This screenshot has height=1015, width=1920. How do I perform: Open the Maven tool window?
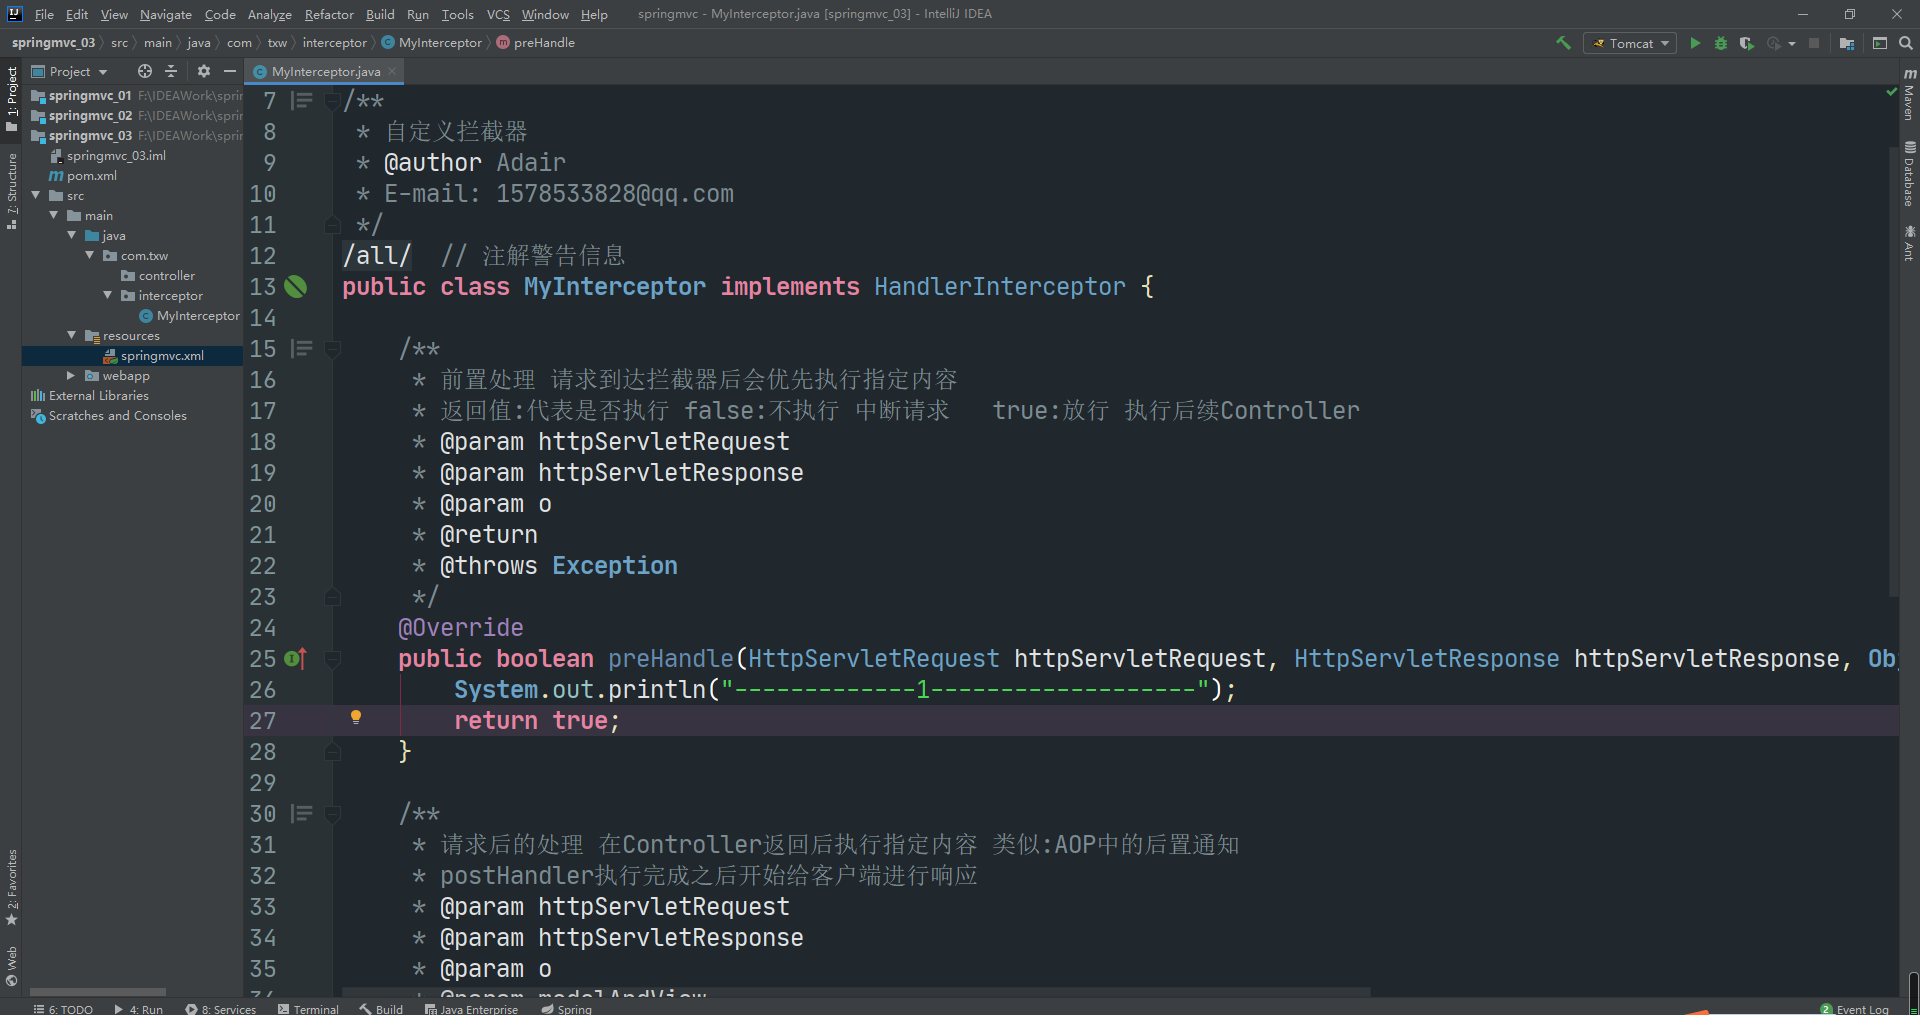click(x=1909, y=95)
